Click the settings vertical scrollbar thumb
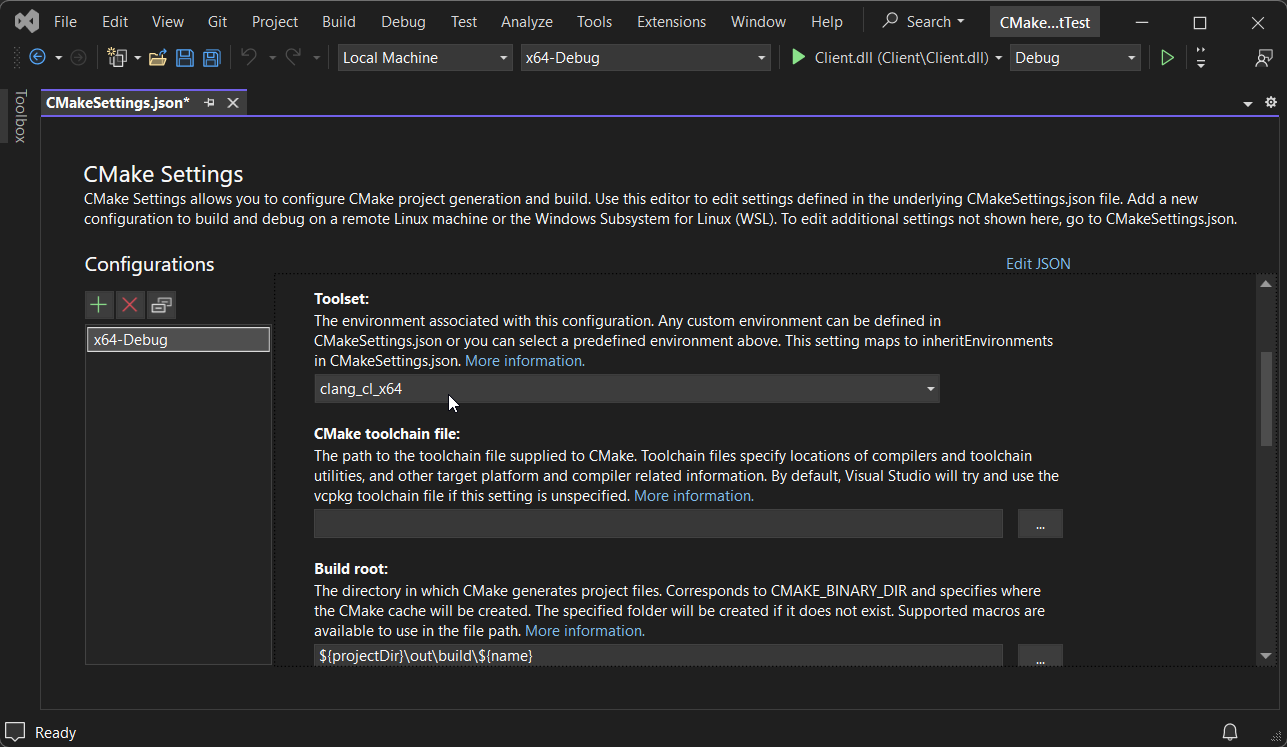 click(x=1266, y=399)
